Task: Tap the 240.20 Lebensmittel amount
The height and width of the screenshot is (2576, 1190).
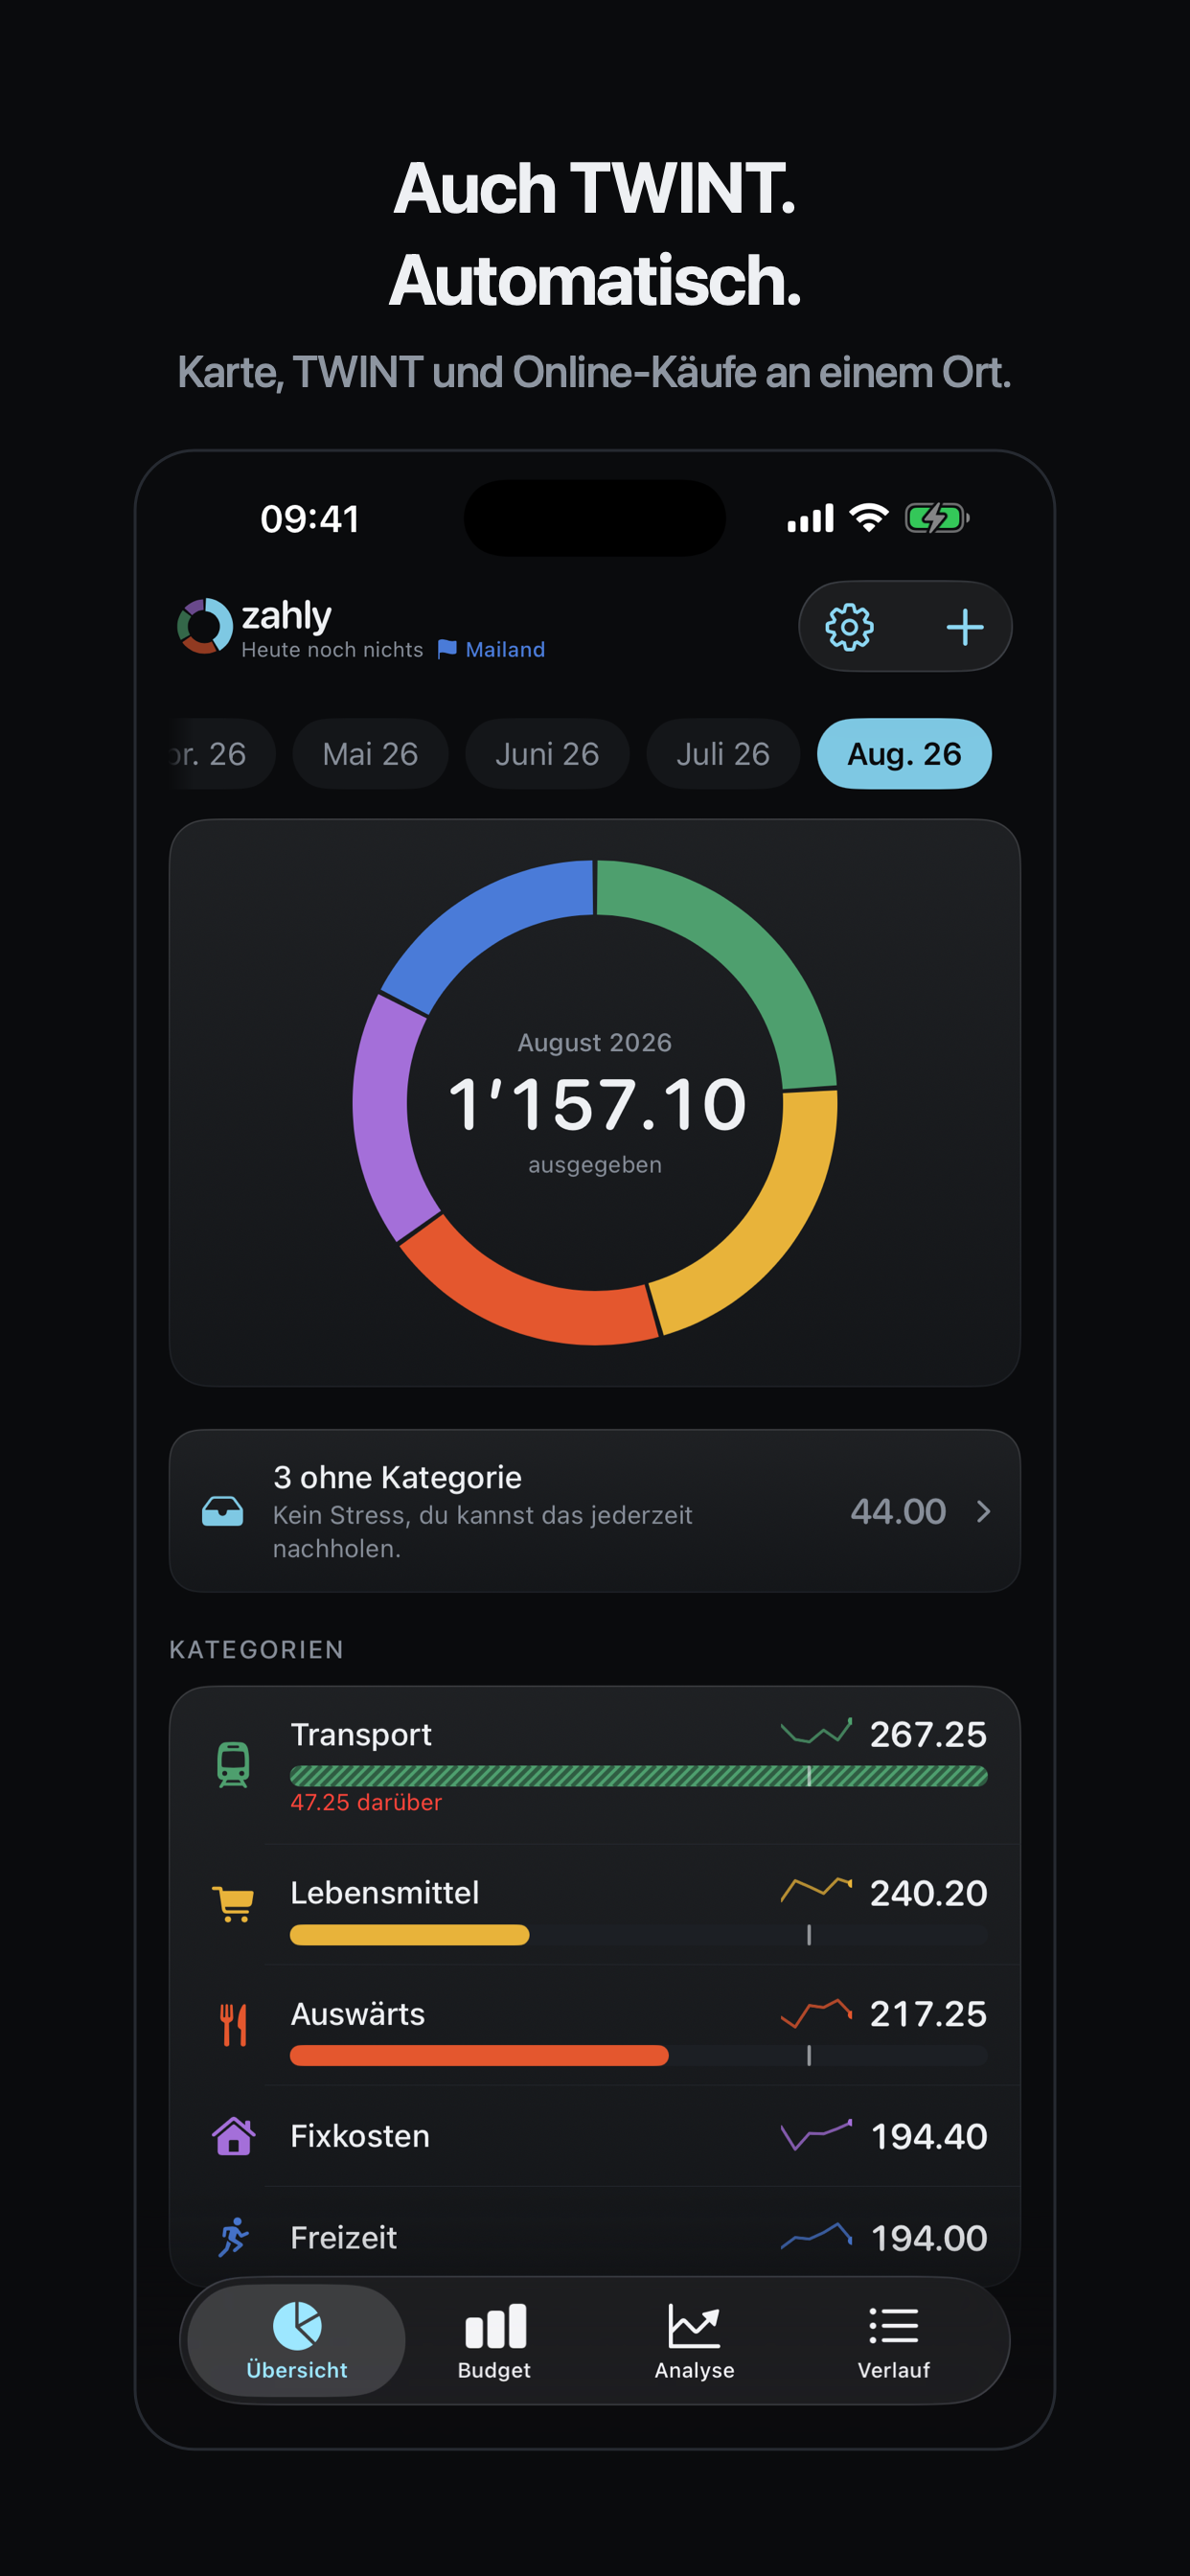Action: pos(928,1893)
